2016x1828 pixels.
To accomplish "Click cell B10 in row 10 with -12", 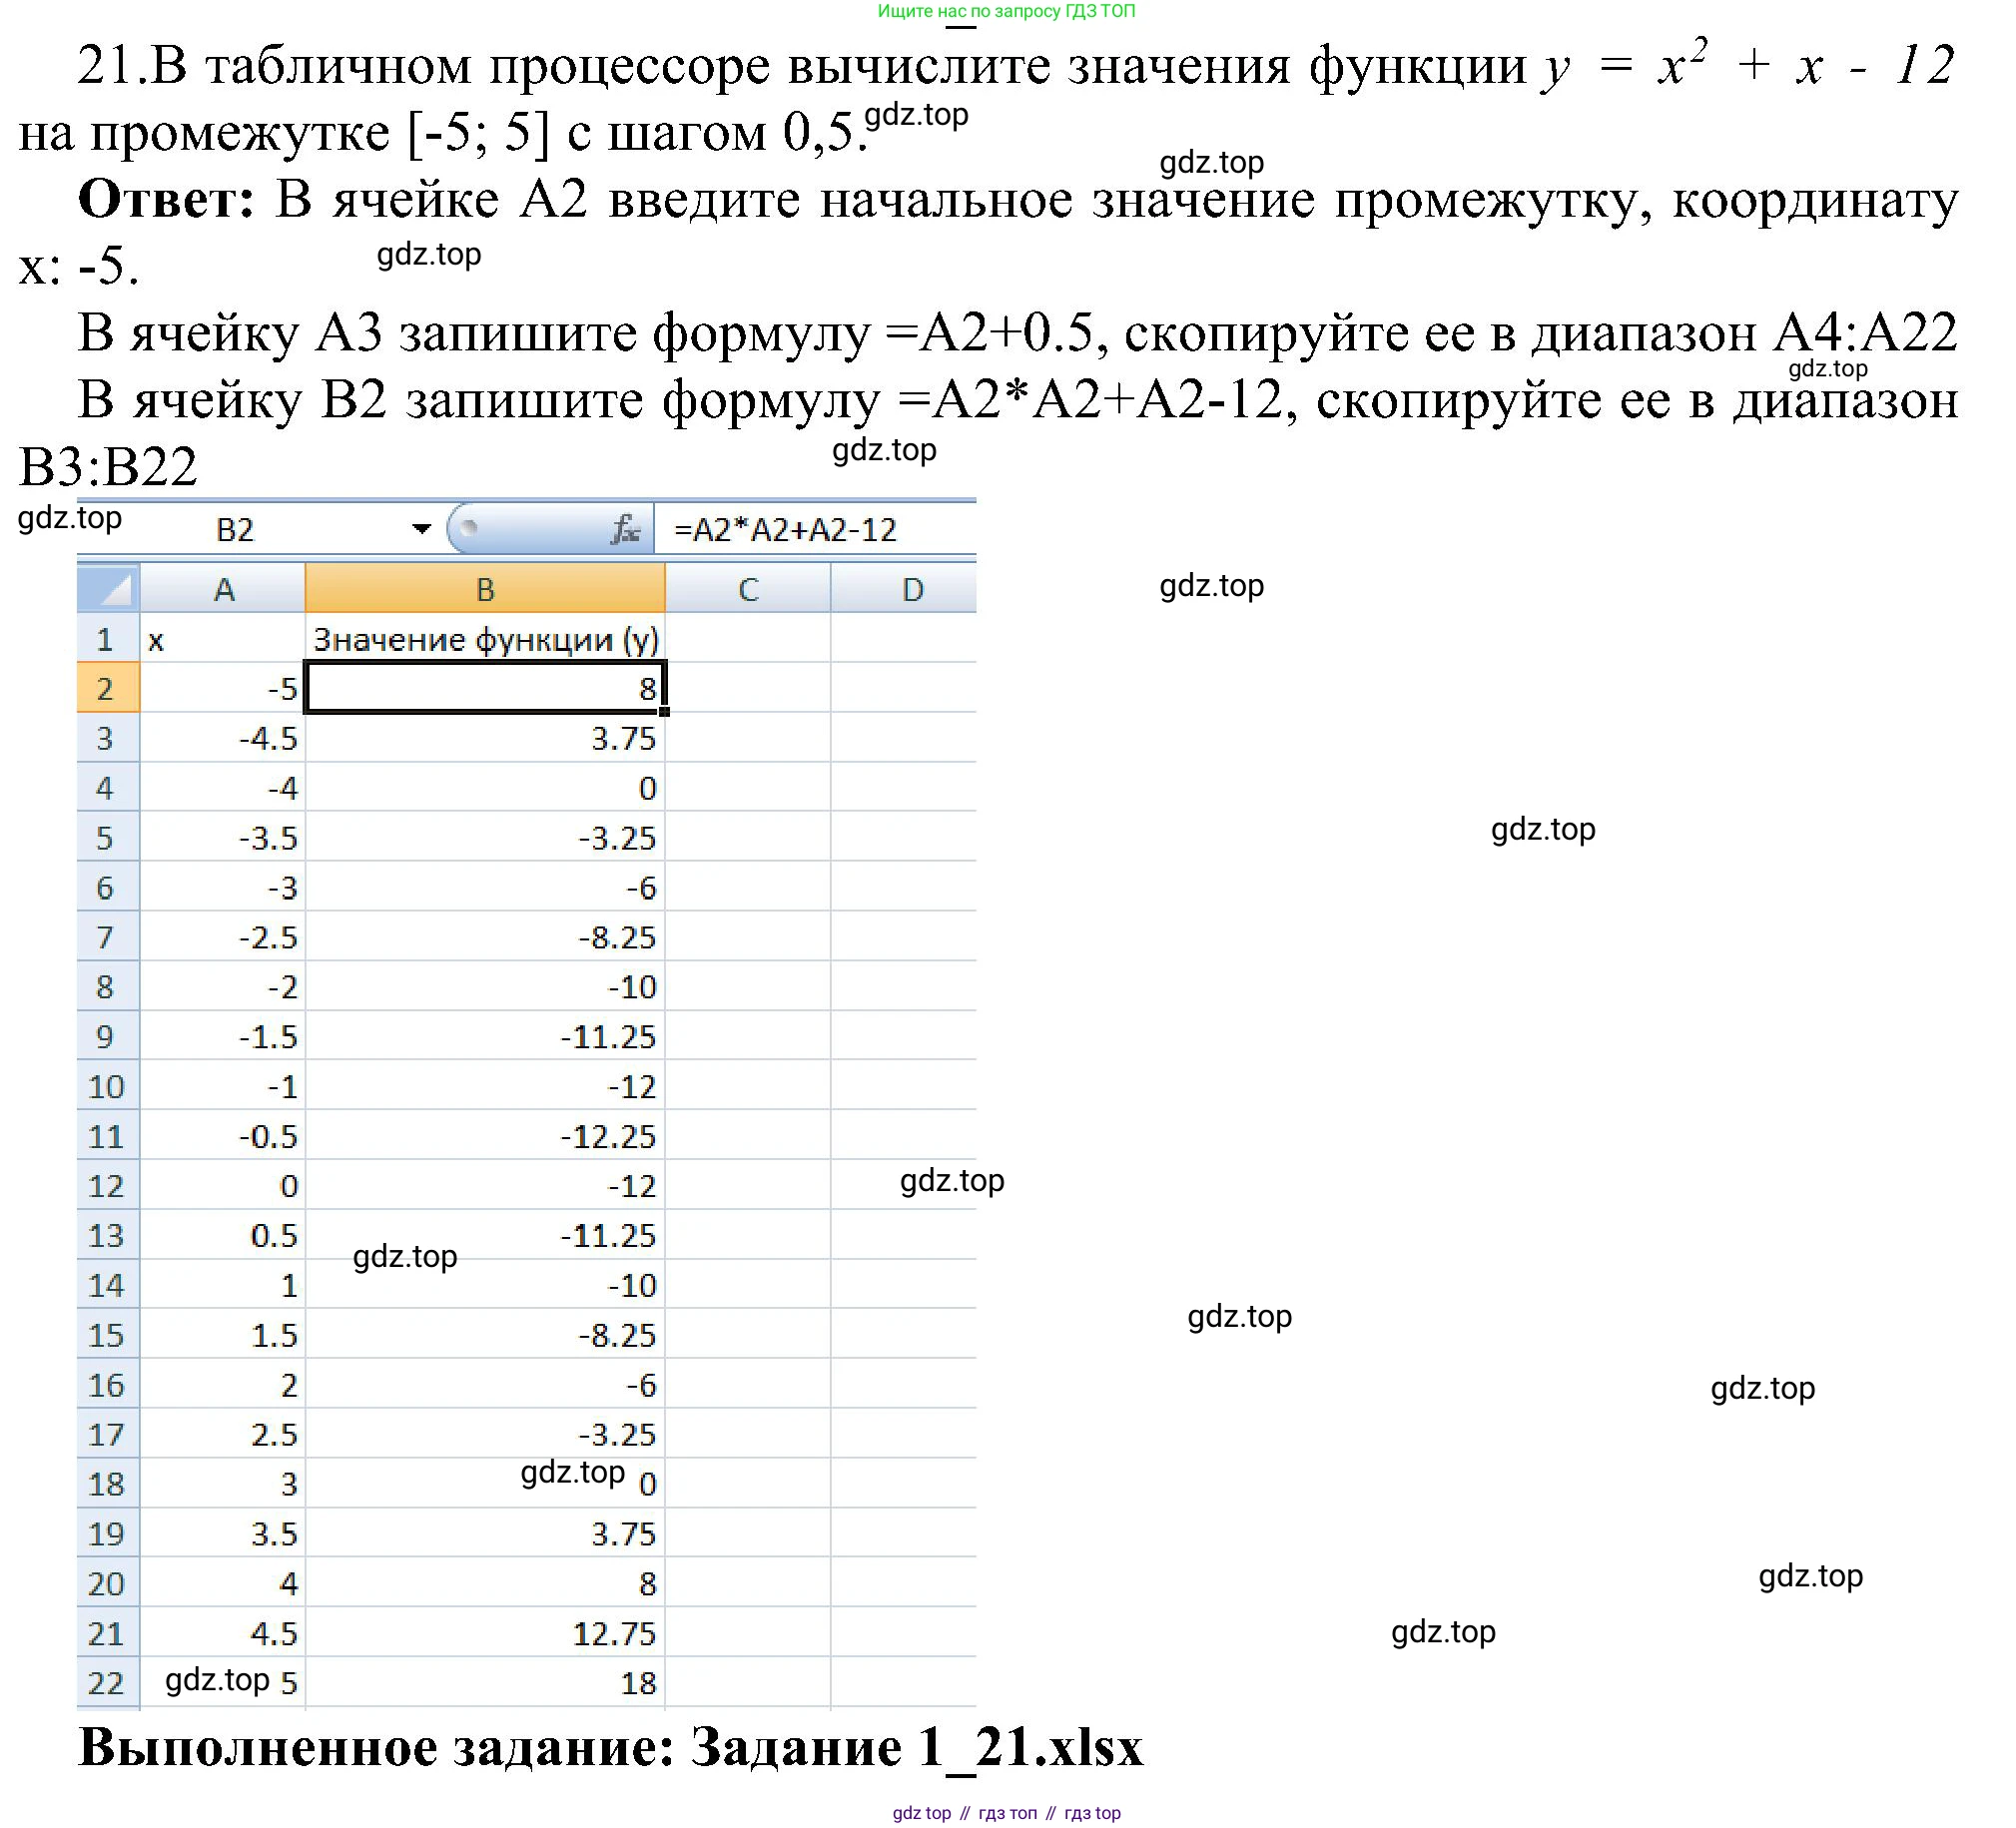I will [x=485, y=1086].
